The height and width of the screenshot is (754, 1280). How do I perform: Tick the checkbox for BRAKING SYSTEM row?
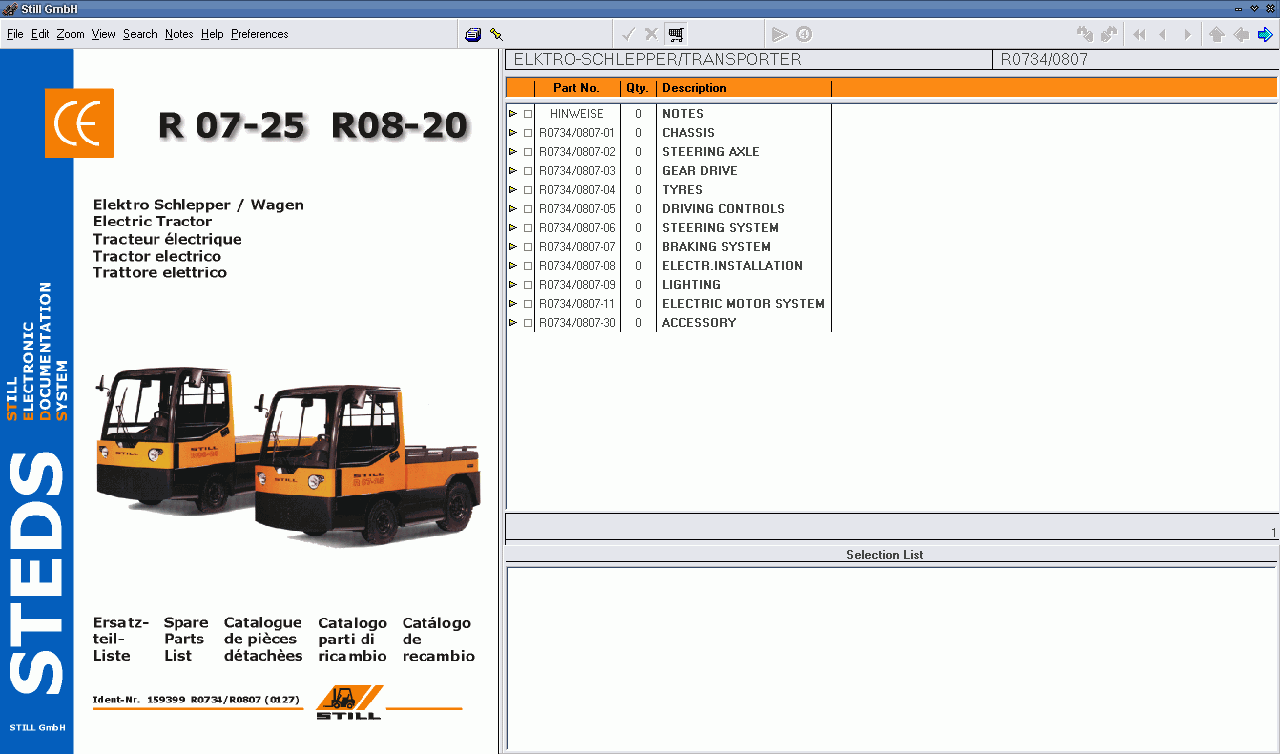tap(528, 247)
